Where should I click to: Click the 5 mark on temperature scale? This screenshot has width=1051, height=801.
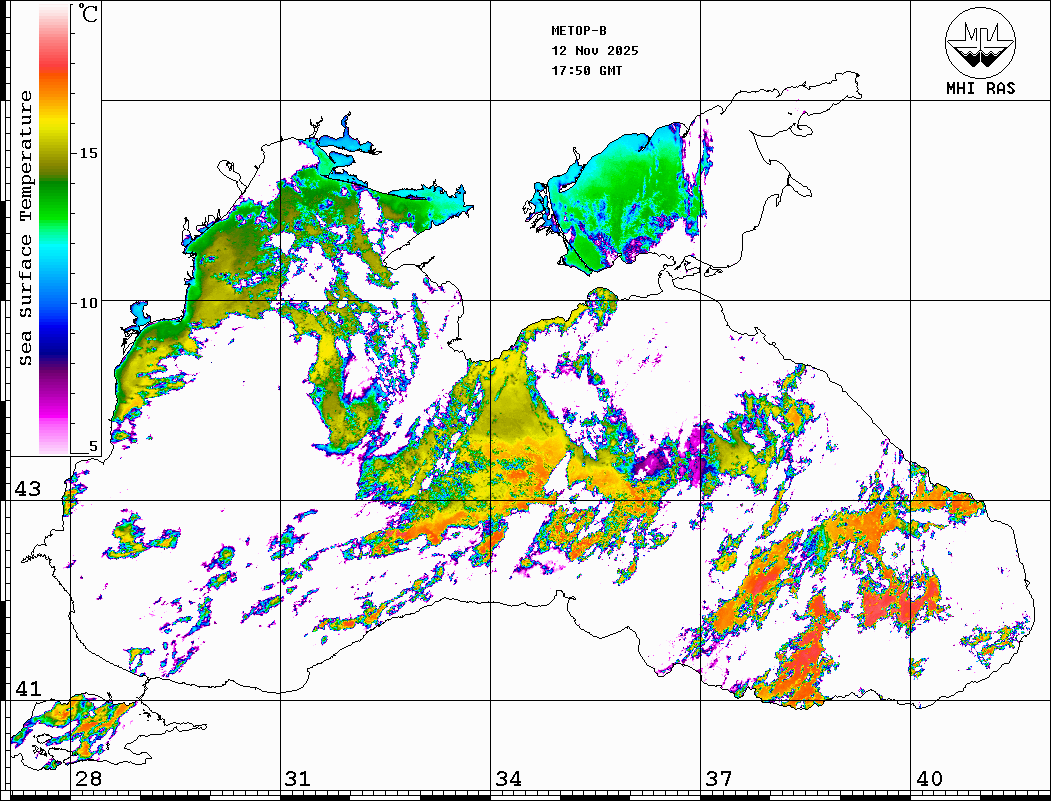click(93, 446)
